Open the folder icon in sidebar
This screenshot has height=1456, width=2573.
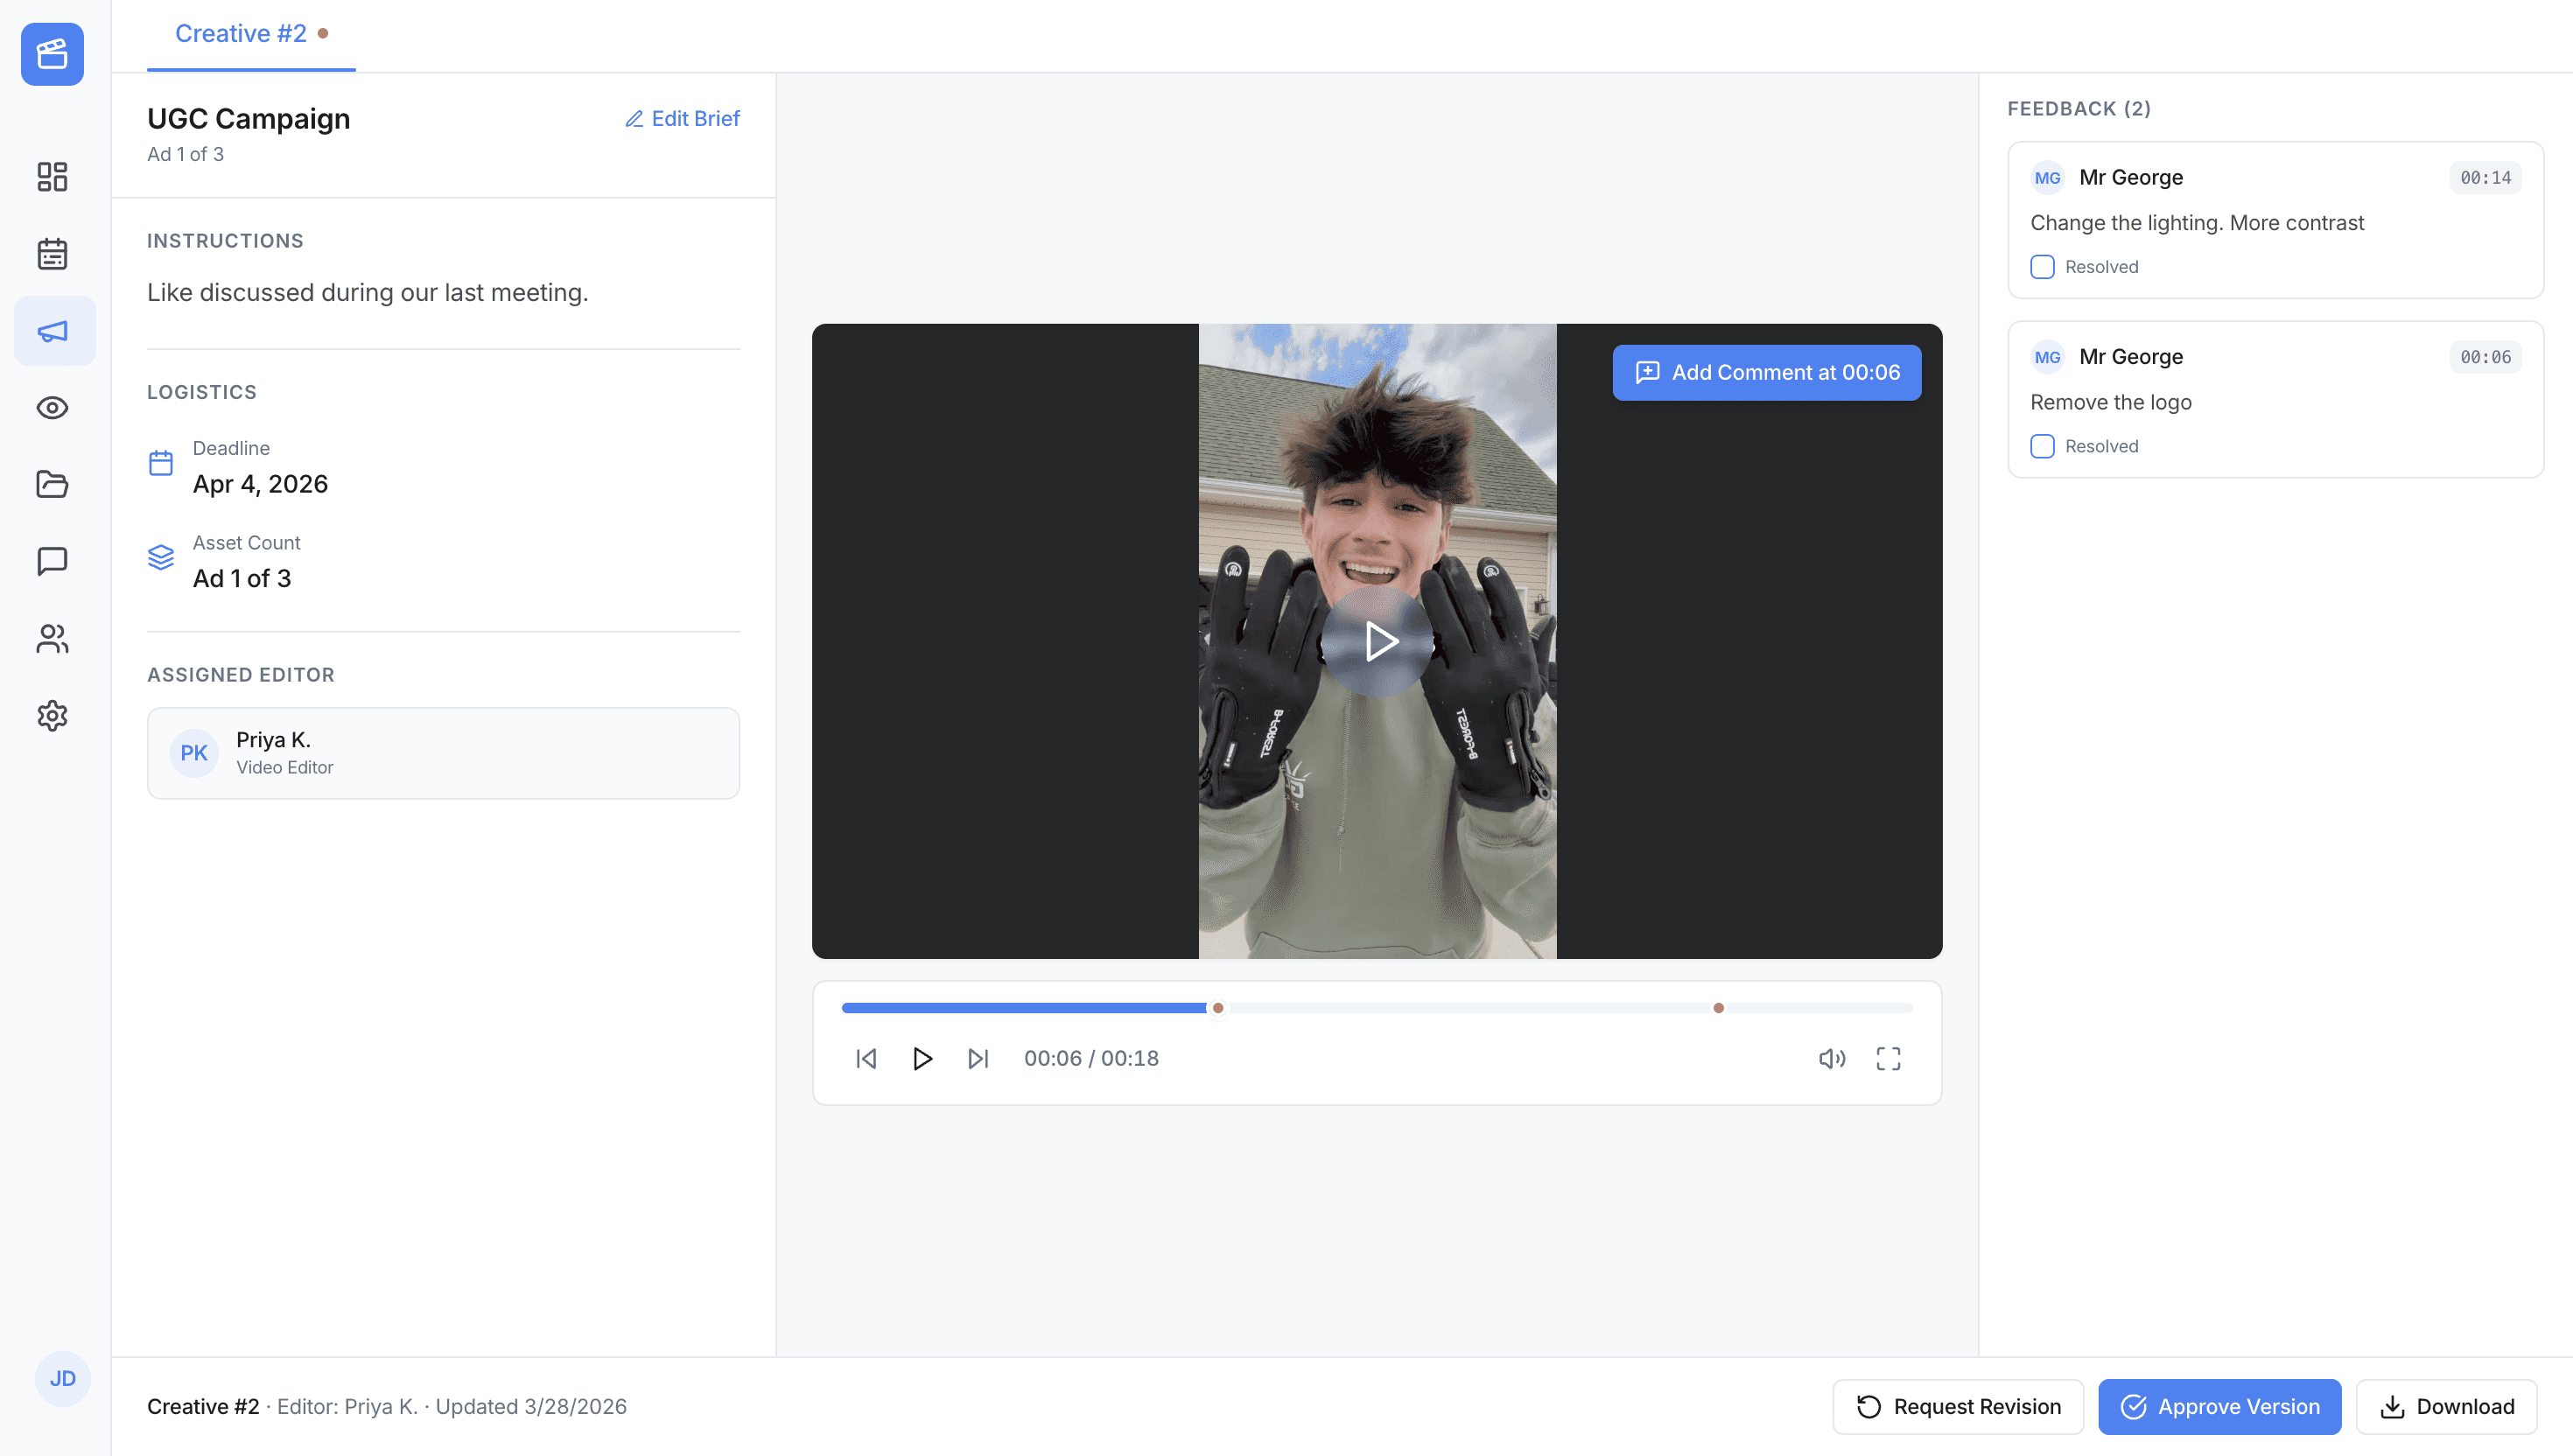[x=52, y=485]
